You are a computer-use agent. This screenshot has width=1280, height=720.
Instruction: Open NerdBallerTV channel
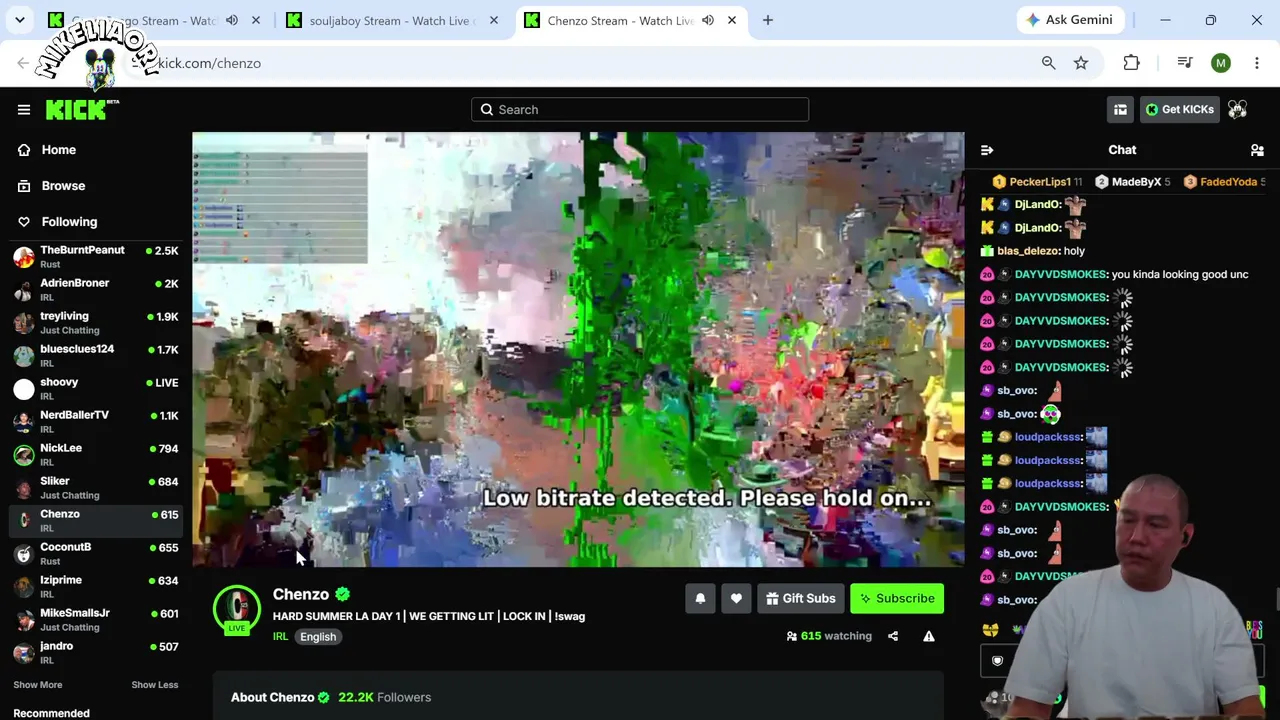[x=96, y=422]
